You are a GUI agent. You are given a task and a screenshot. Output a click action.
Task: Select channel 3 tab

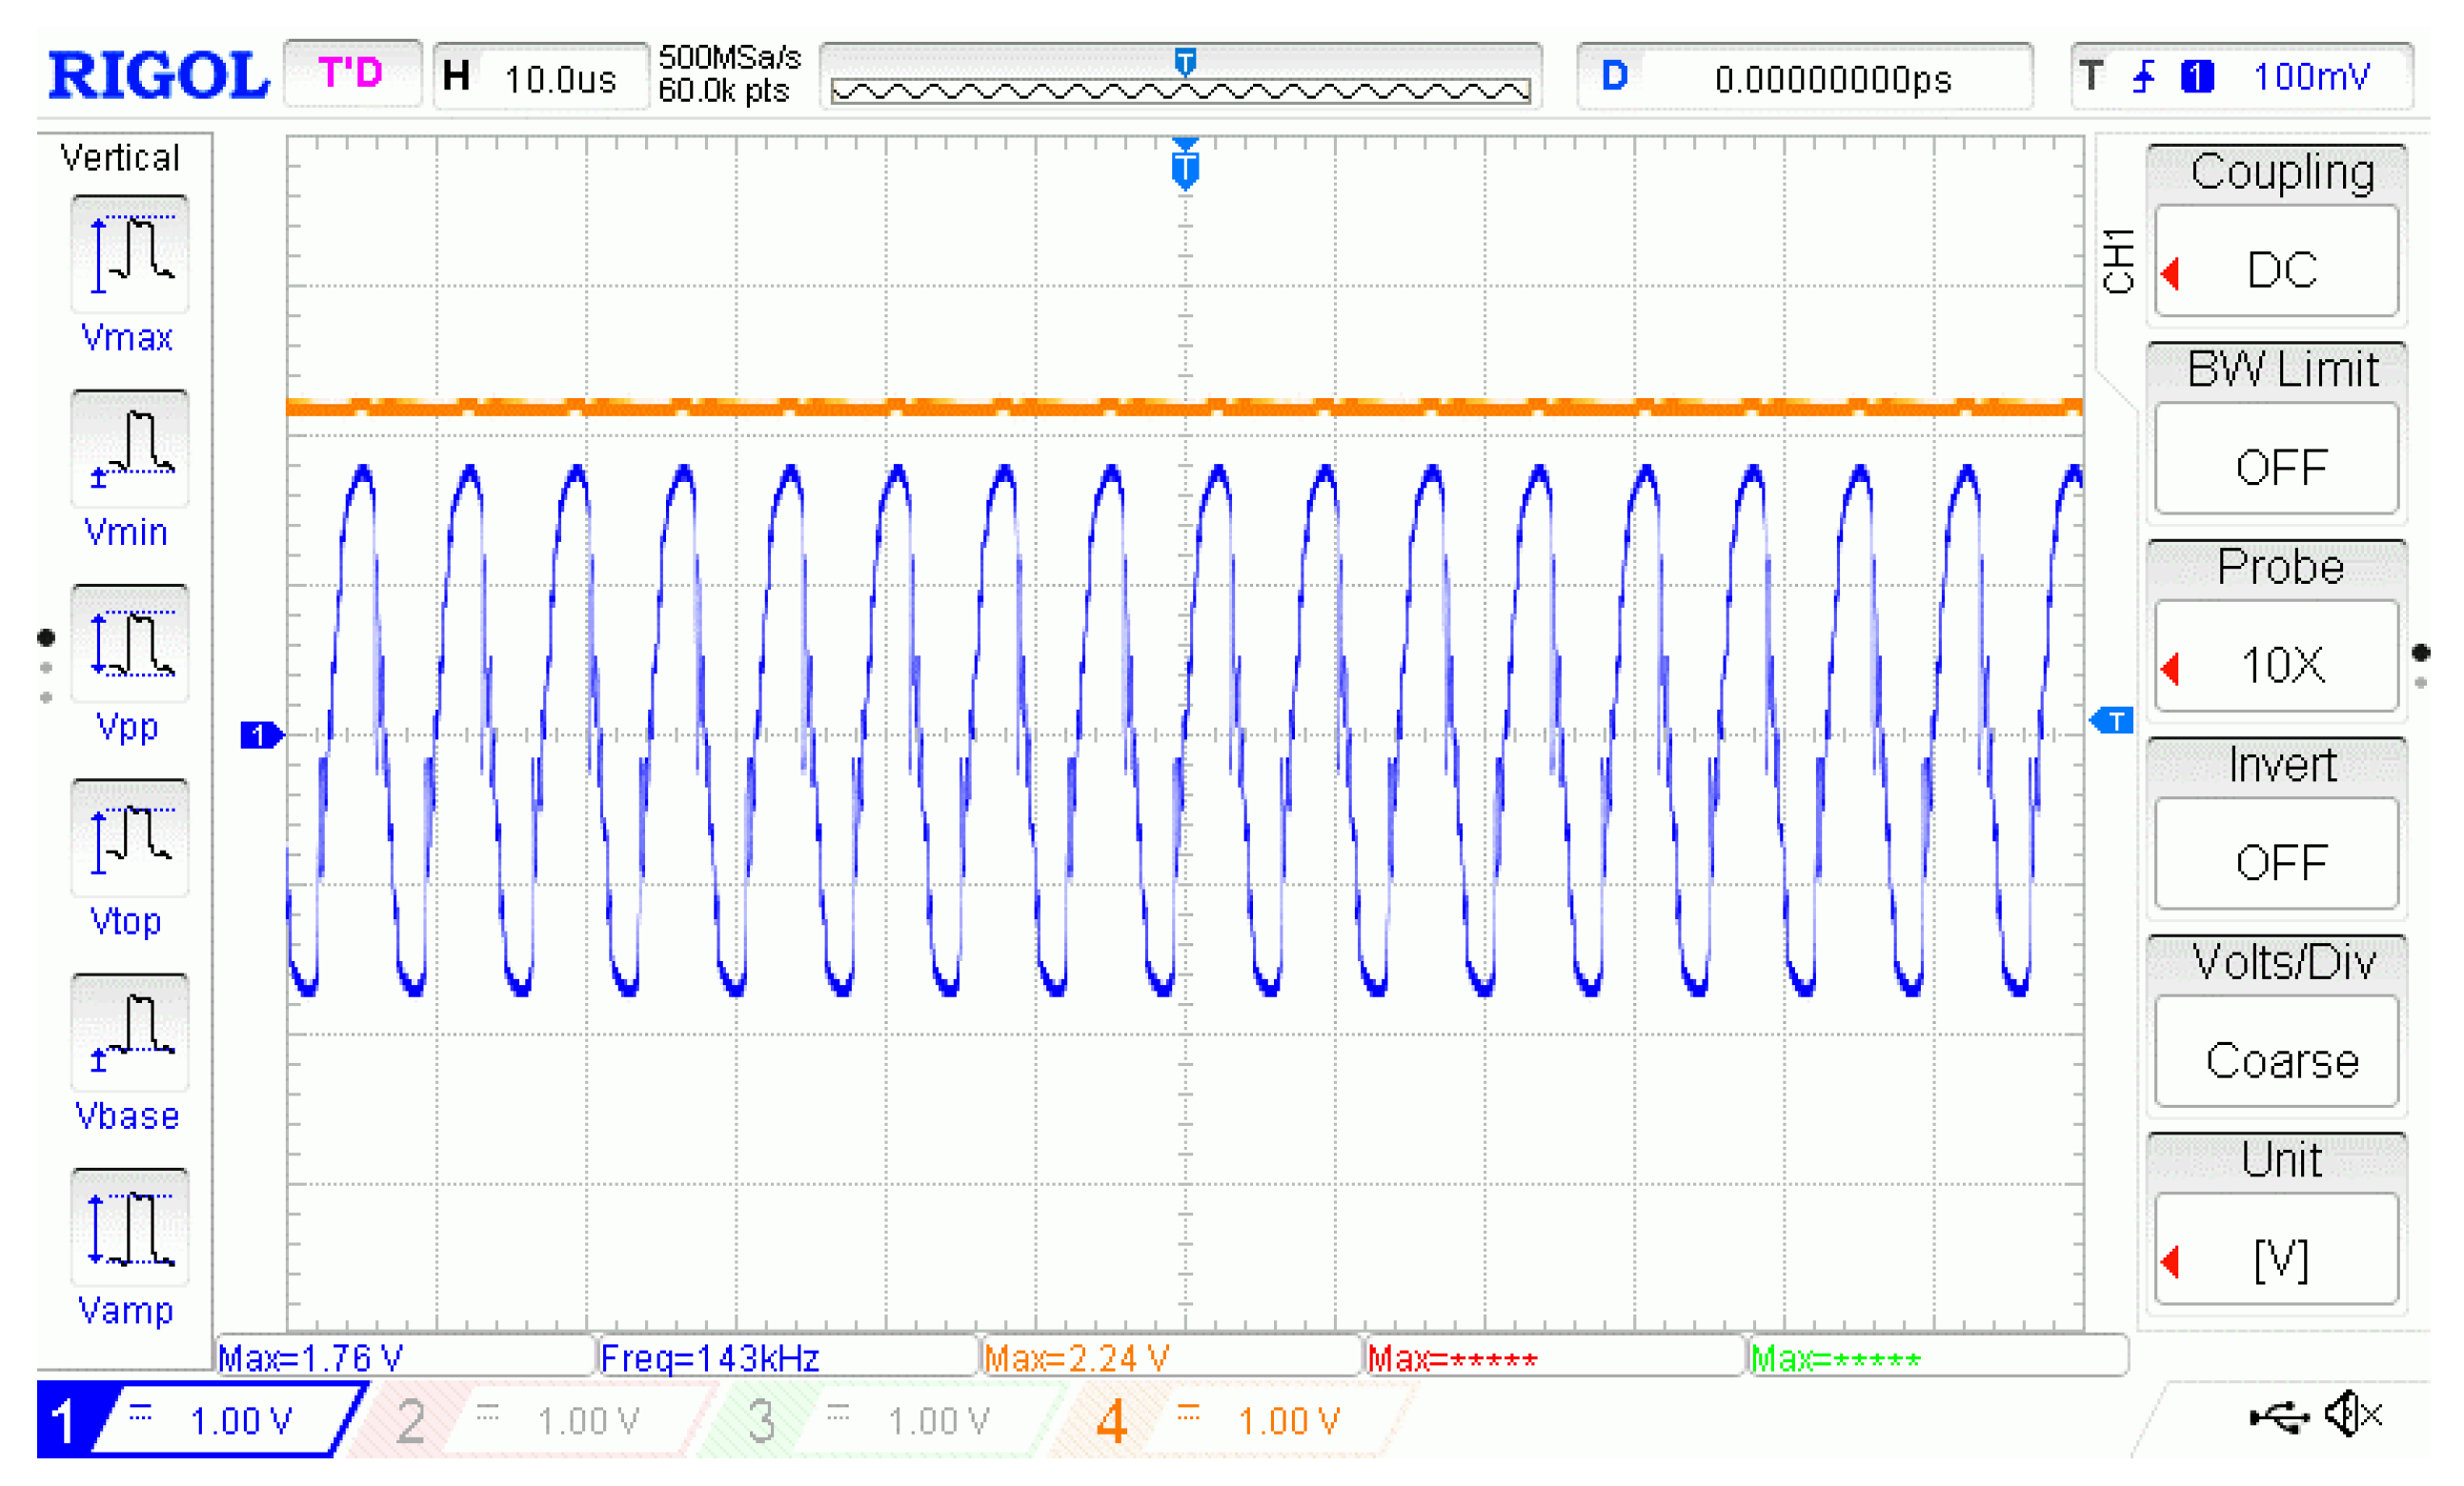point(885,1420)
